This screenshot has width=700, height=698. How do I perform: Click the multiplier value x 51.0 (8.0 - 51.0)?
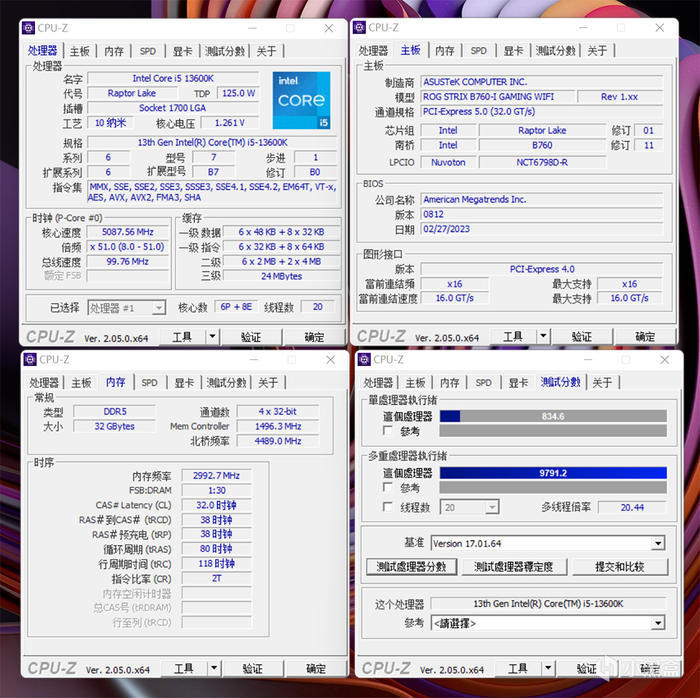click(128, 247)
